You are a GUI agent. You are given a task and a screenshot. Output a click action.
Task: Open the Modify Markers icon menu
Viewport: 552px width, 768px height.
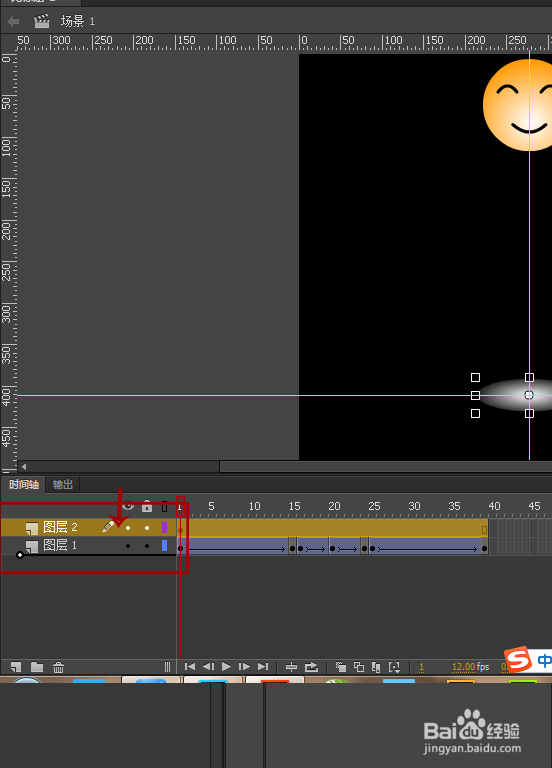394,667
